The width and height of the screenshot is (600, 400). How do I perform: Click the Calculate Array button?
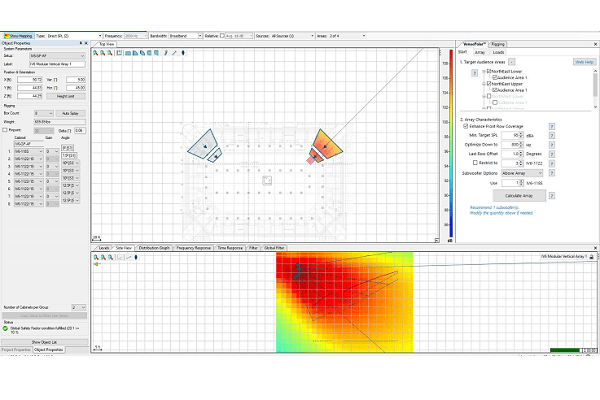(519, 196)
